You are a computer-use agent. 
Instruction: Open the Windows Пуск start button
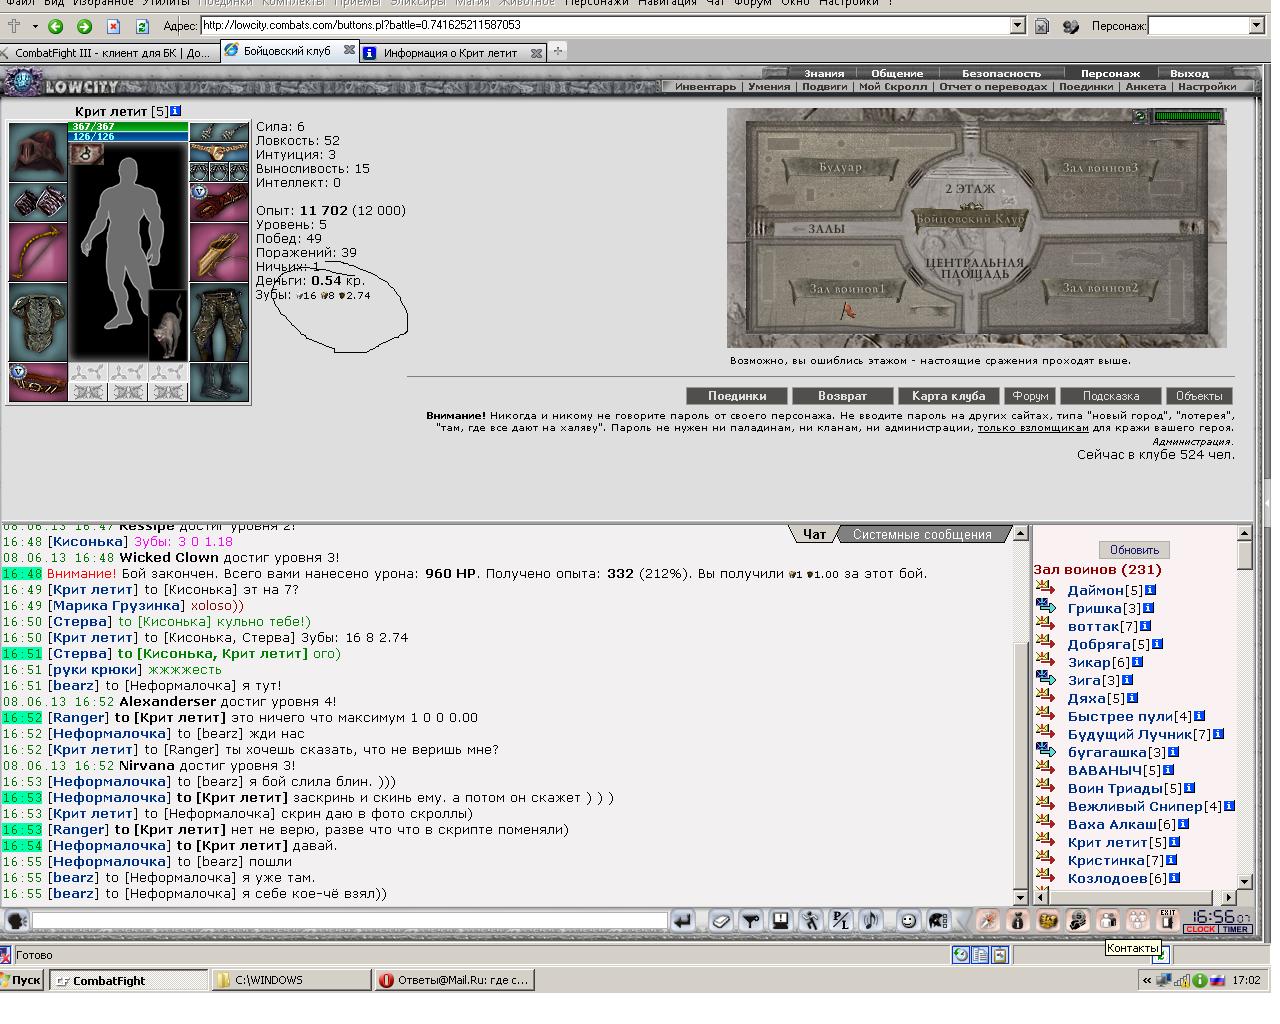(x=22, y=980)
